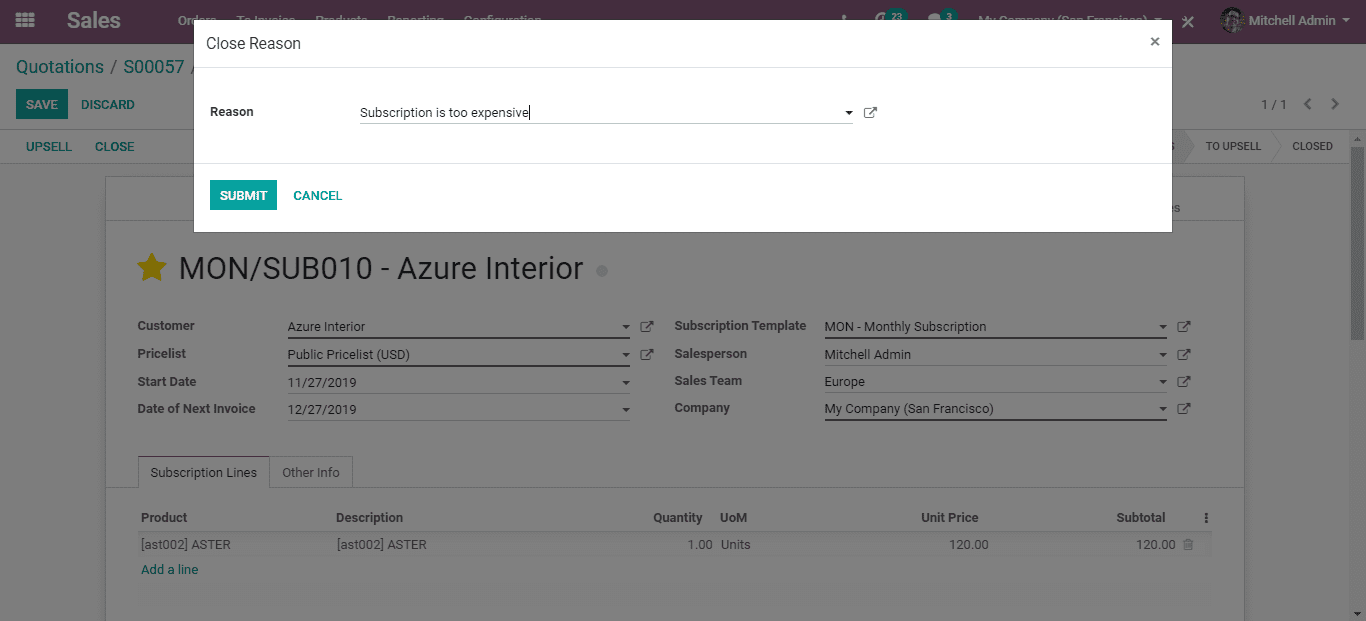Screen dimensions: 1366x621
Task: Open Sales app title menu
Action: pos(94,20)
